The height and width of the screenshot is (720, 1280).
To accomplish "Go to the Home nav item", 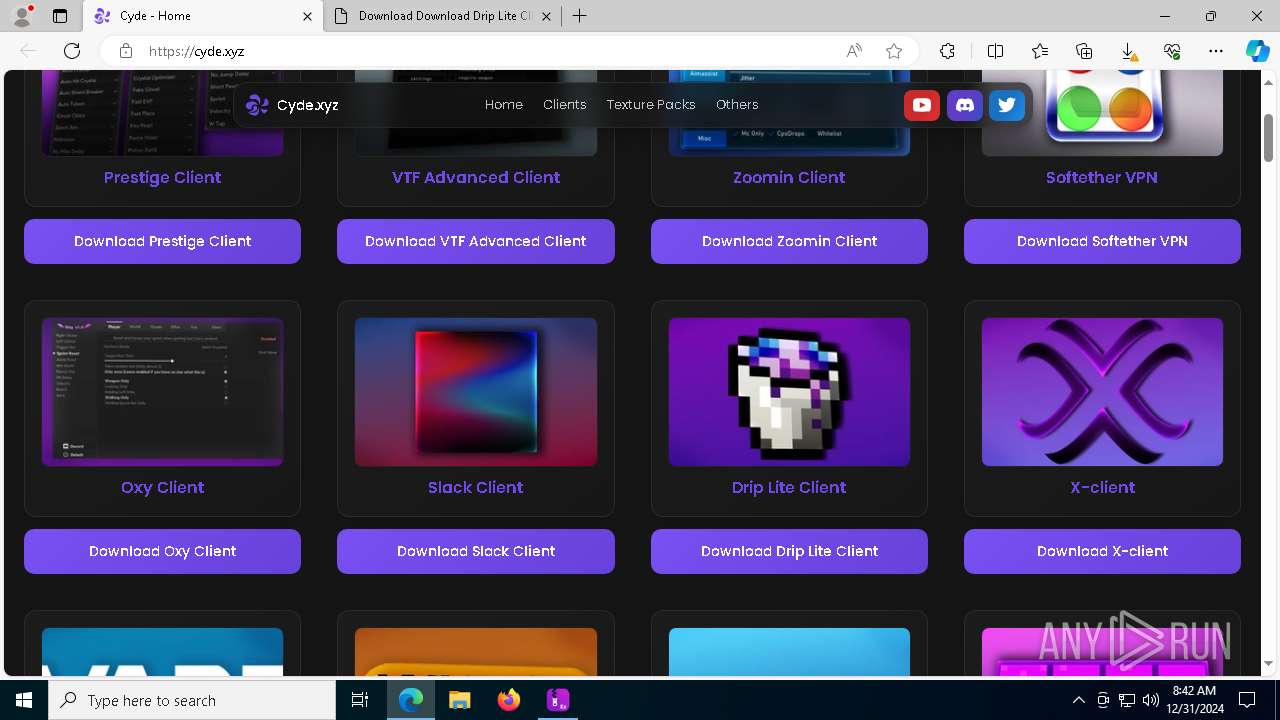I will point(504,105).
